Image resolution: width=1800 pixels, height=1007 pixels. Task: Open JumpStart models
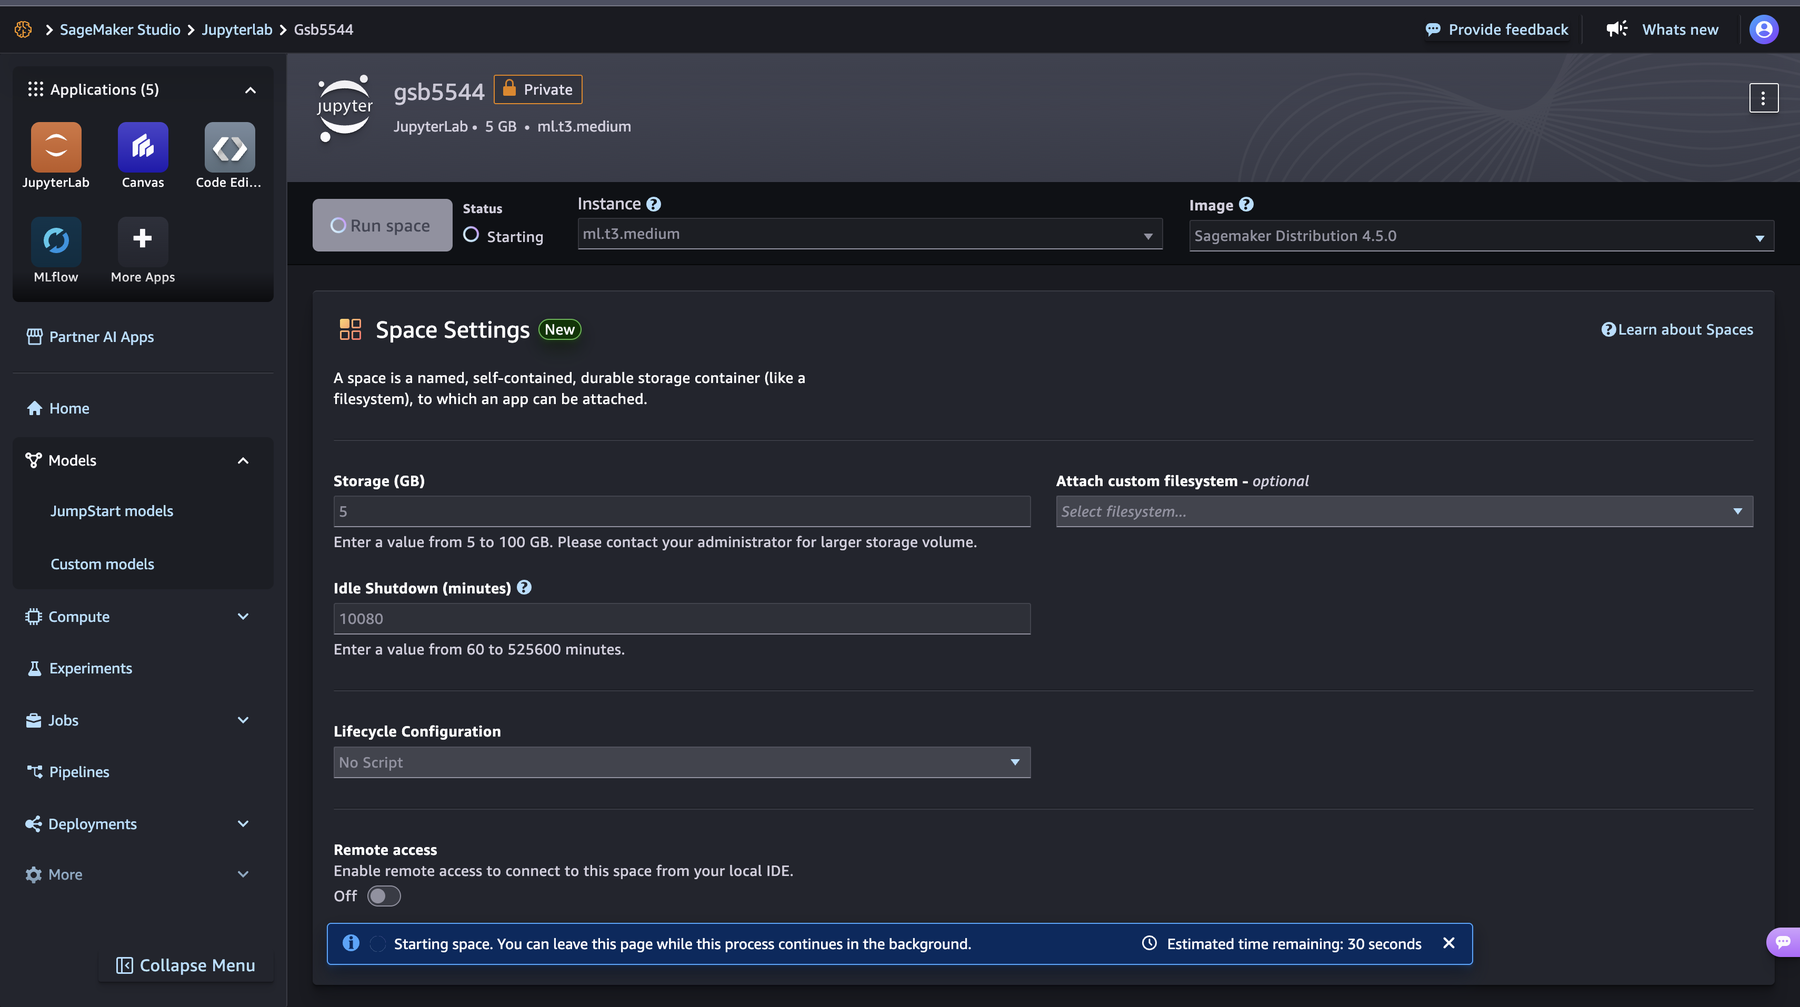pyautogui.click(x=112, y=511)
